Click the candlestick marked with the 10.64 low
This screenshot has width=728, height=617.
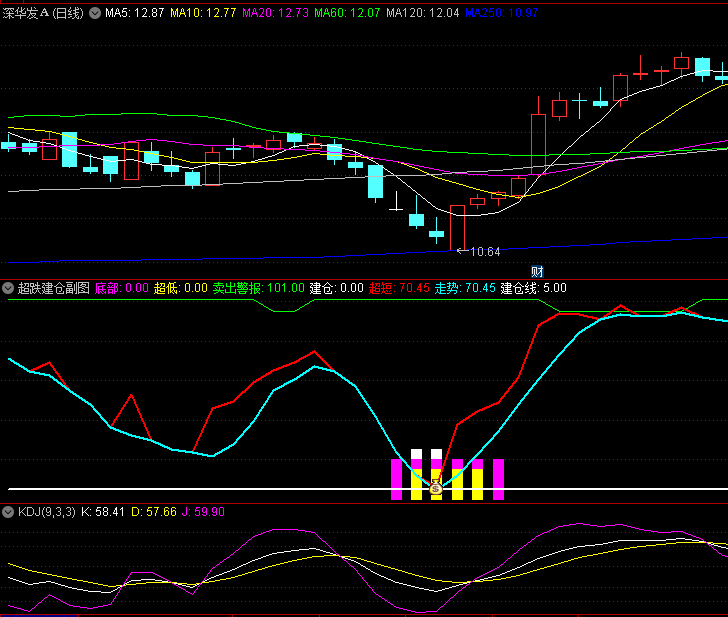(457, 227)
